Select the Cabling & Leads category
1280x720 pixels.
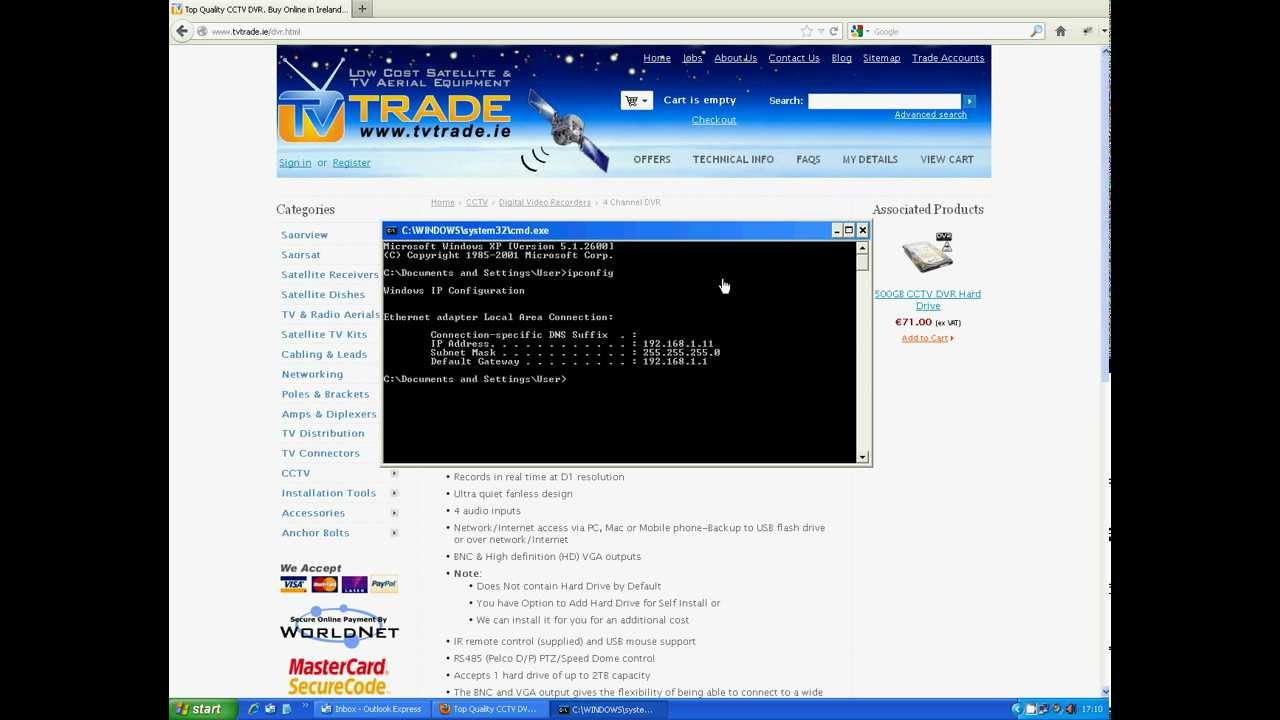tap(324, 354)
